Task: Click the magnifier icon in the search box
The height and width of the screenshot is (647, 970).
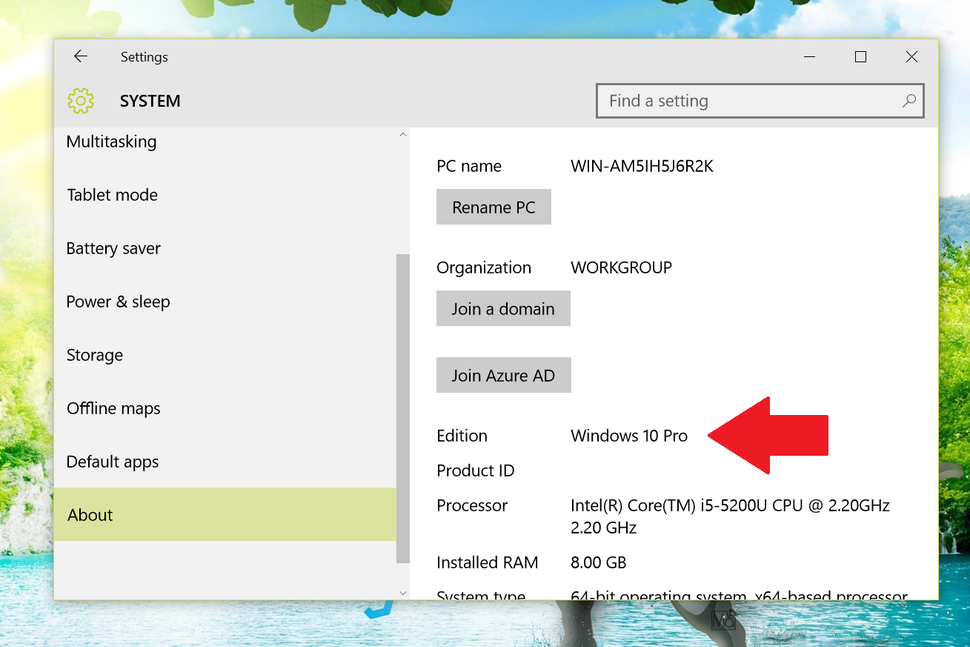Action: (x=908, y=100)
